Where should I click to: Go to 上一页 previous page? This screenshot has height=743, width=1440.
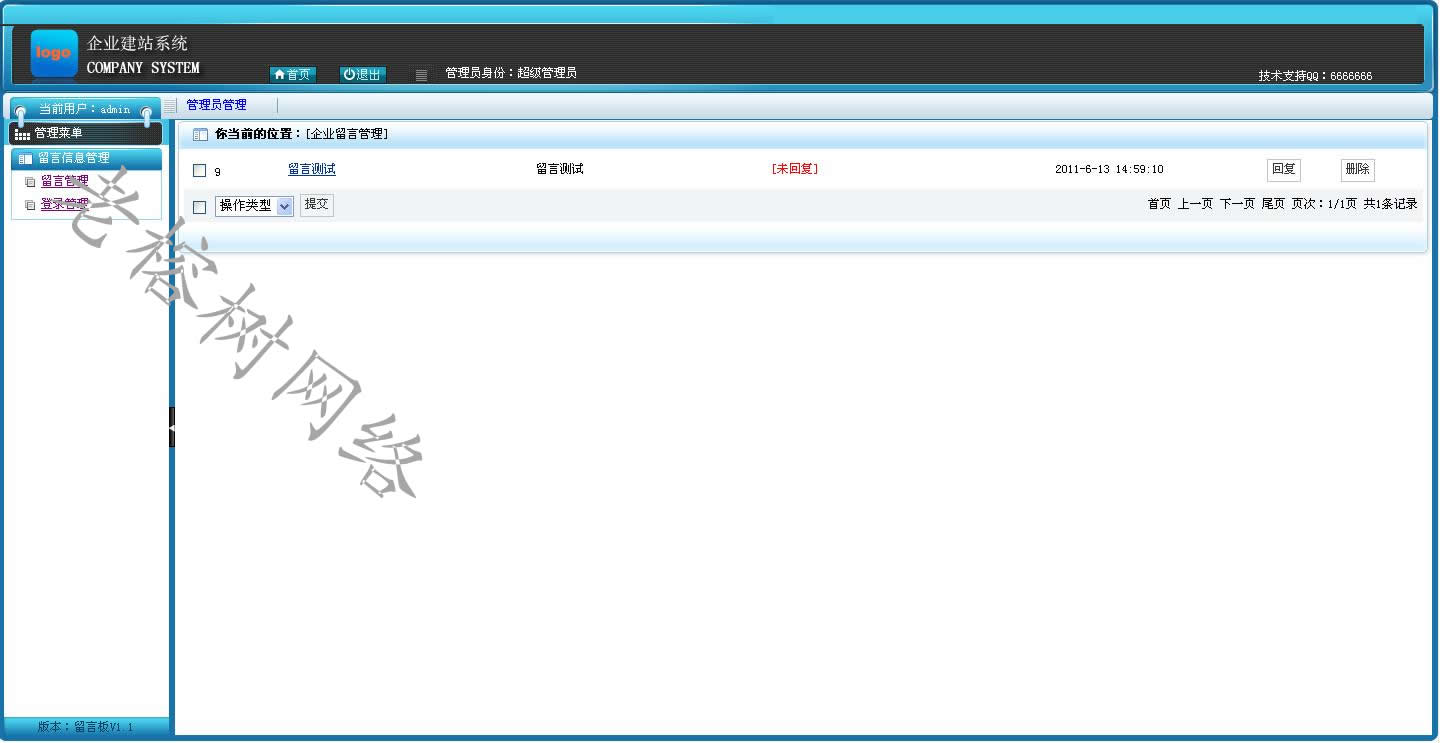[x=1195, y=204]
